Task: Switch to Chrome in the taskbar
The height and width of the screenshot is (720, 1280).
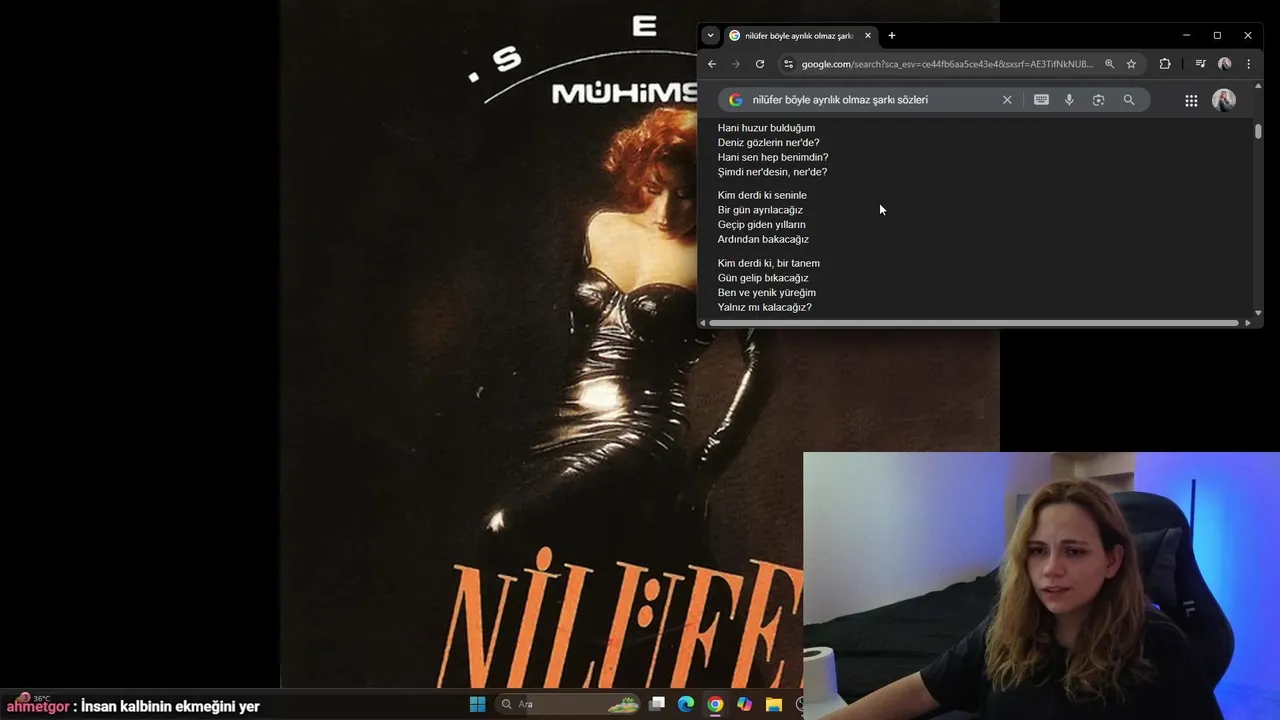Action: pyautogui.click(x=715, y=704)
